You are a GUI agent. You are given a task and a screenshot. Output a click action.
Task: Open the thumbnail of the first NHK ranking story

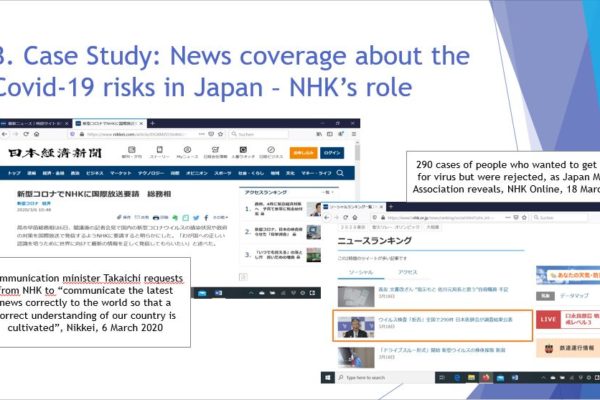pyautogui.click(x=356, y=296)
